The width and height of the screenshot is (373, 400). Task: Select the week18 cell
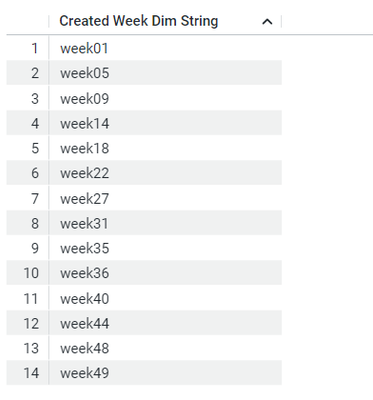[165, 148]
